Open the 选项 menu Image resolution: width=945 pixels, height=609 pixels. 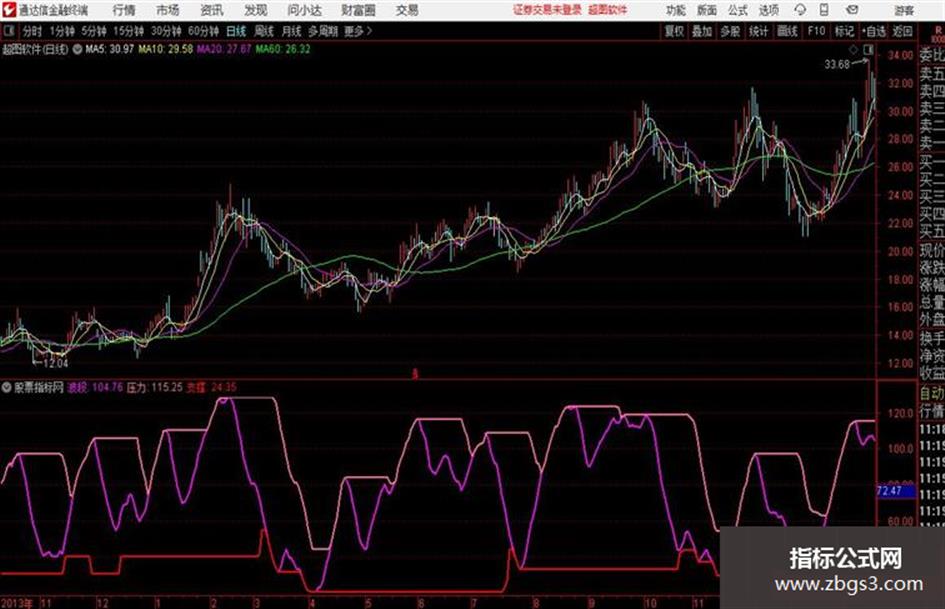tap(769, 10)
